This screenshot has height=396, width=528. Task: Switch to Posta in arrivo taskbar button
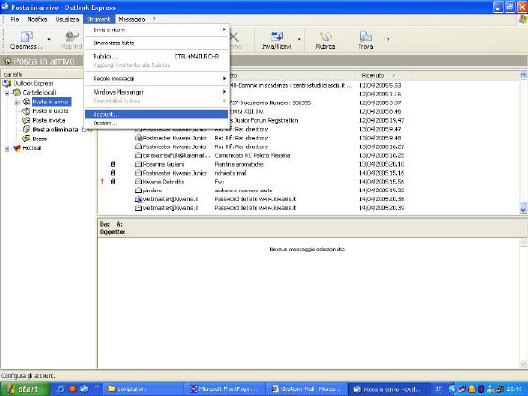click(x=389, y=389)
